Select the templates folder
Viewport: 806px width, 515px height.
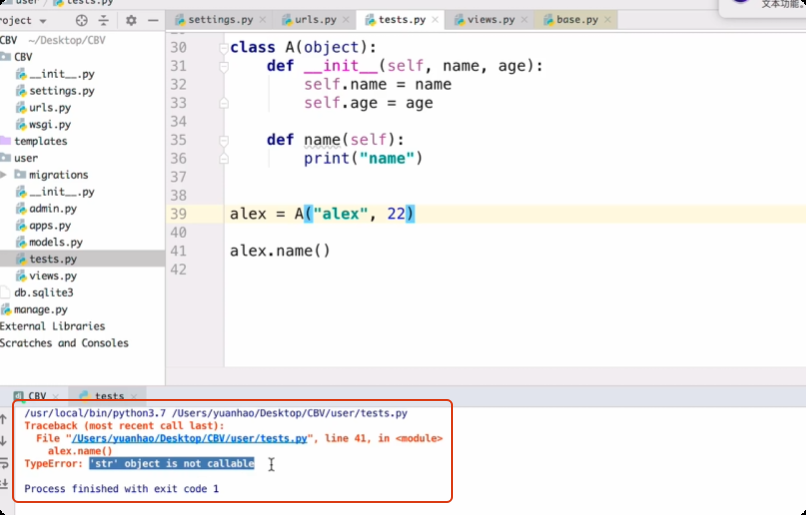point(40,141)
